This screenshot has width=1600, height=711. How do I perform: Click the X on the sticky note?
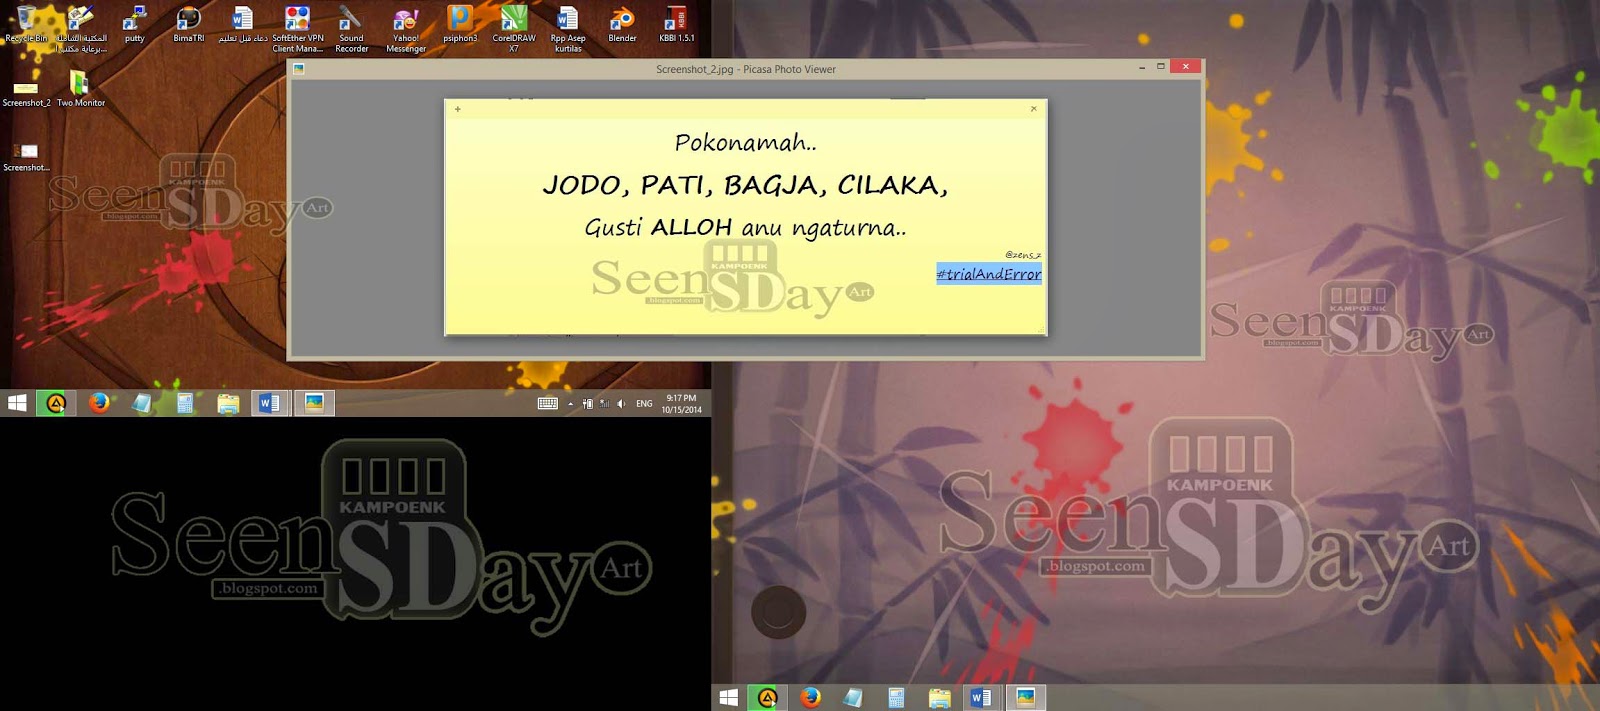click(1034, 109)
